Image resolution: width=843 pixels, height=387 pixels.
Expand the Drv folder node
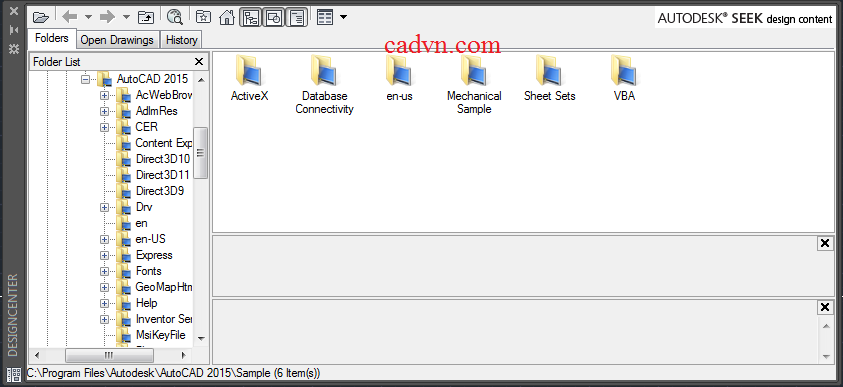tap(104, 207)
